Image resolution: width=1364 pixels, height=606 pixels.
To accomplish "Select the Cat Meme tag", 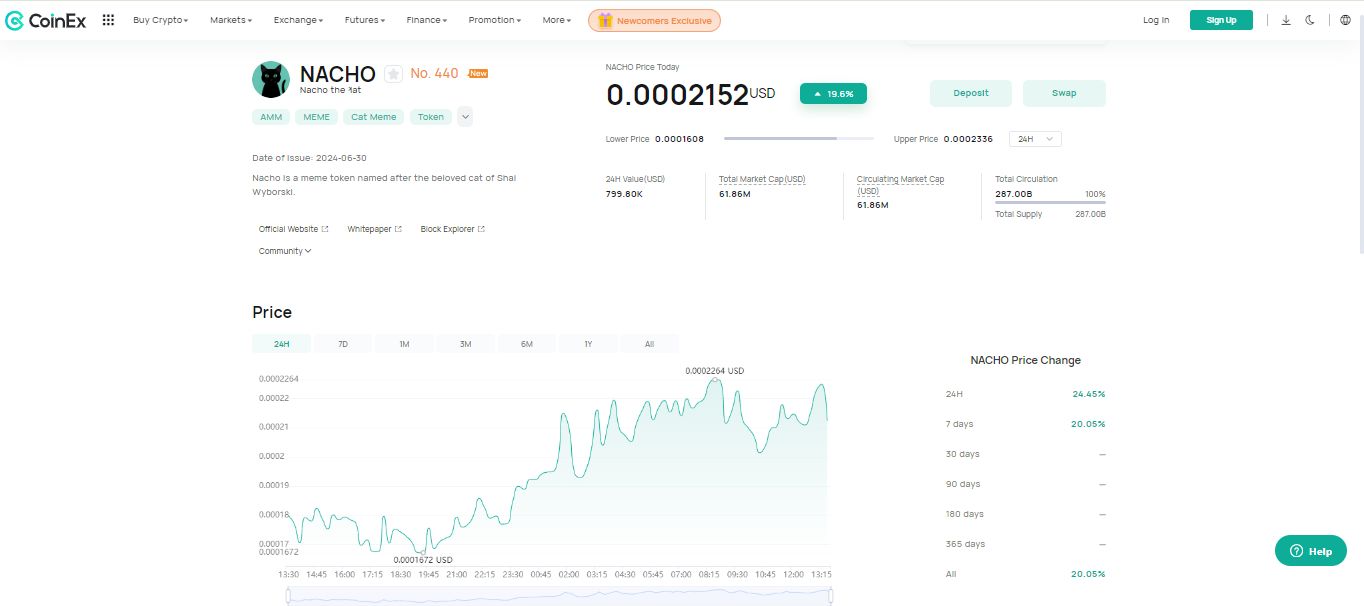I will pos(374,117).
